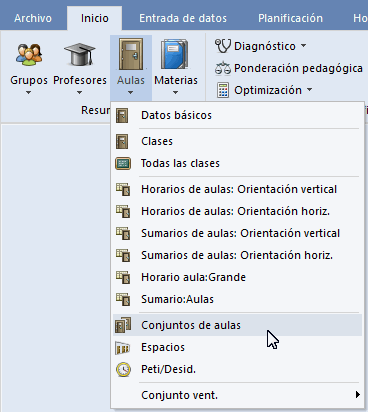This screenshot has height=412, width=368.
Task: Click the Optimización calculator icon
Action: (x=223, y=90)
